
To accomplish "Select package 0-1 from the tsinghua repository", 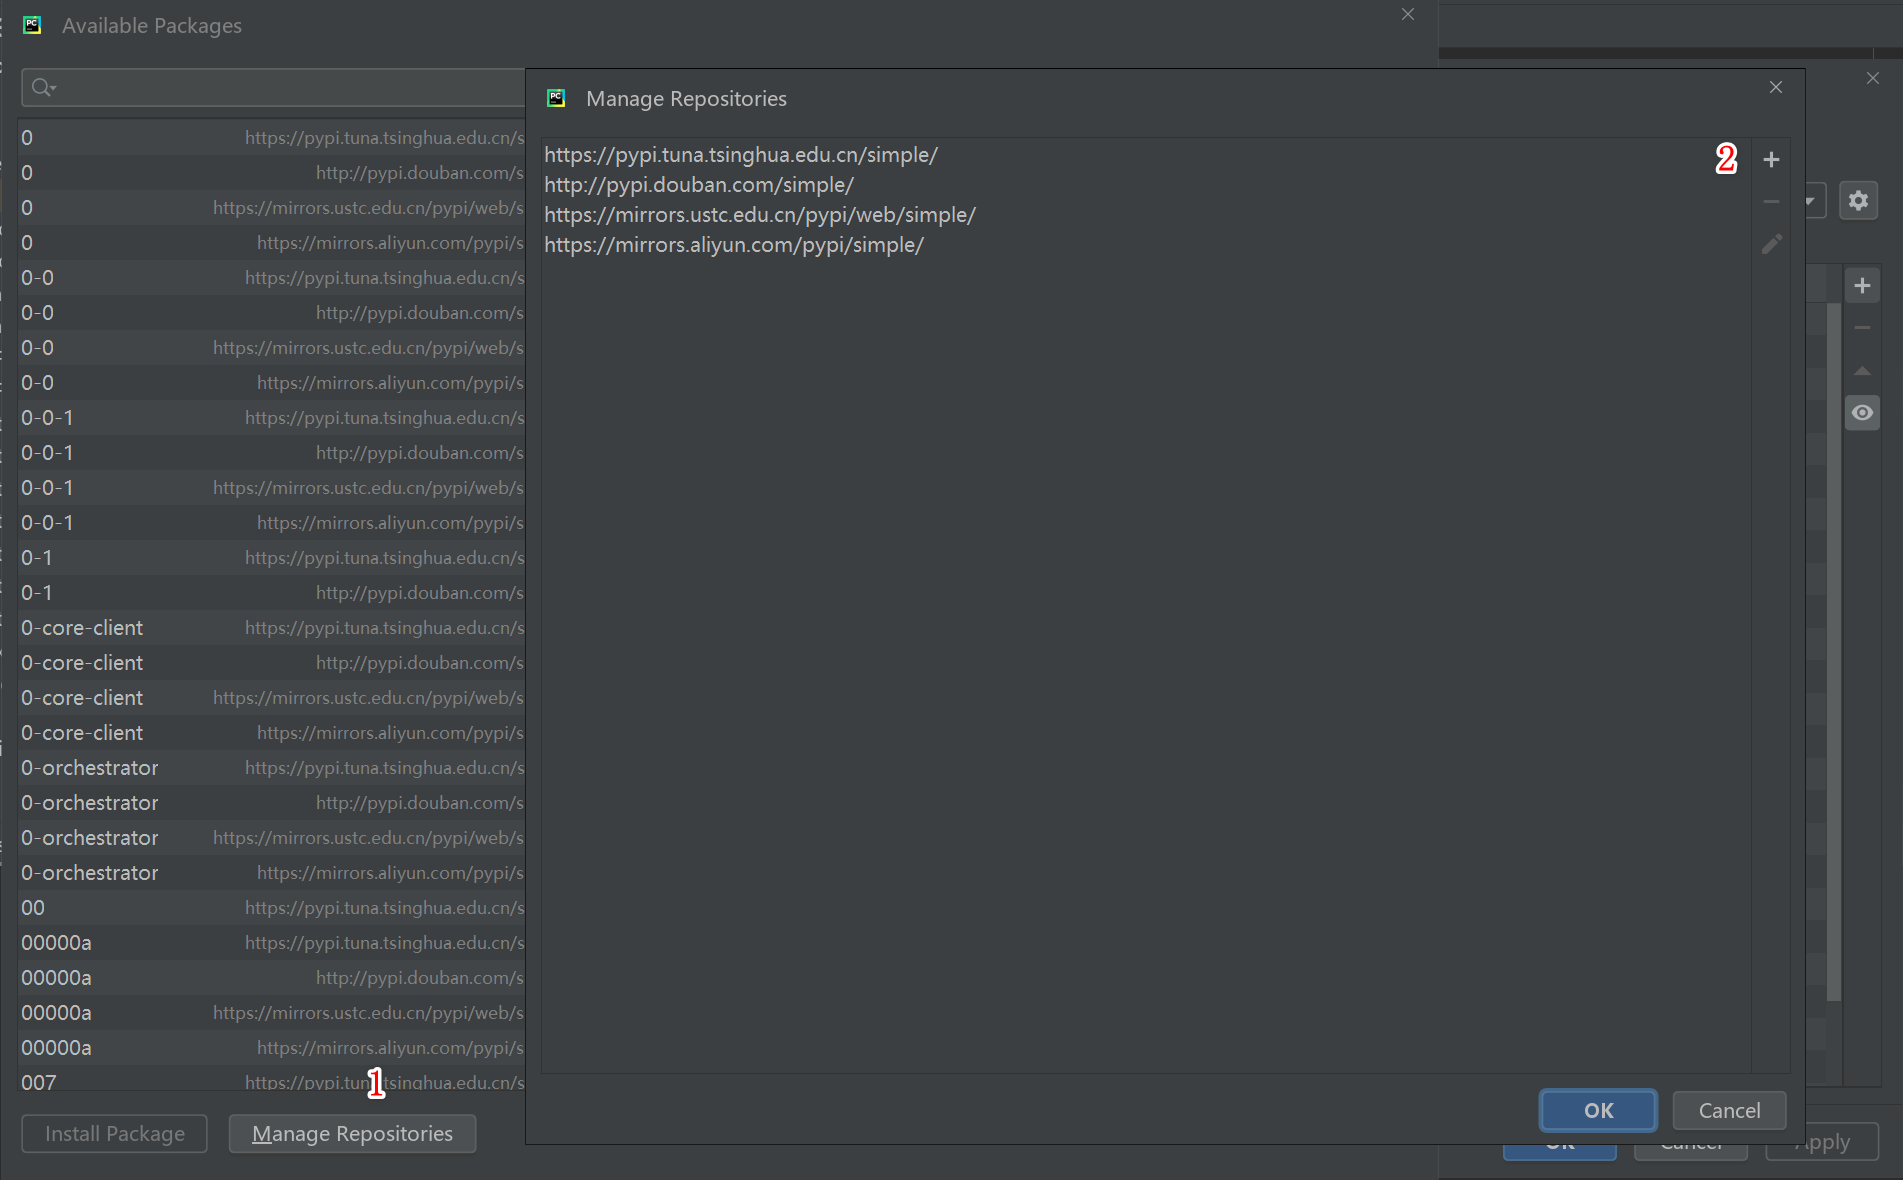I will click(272, 558).
